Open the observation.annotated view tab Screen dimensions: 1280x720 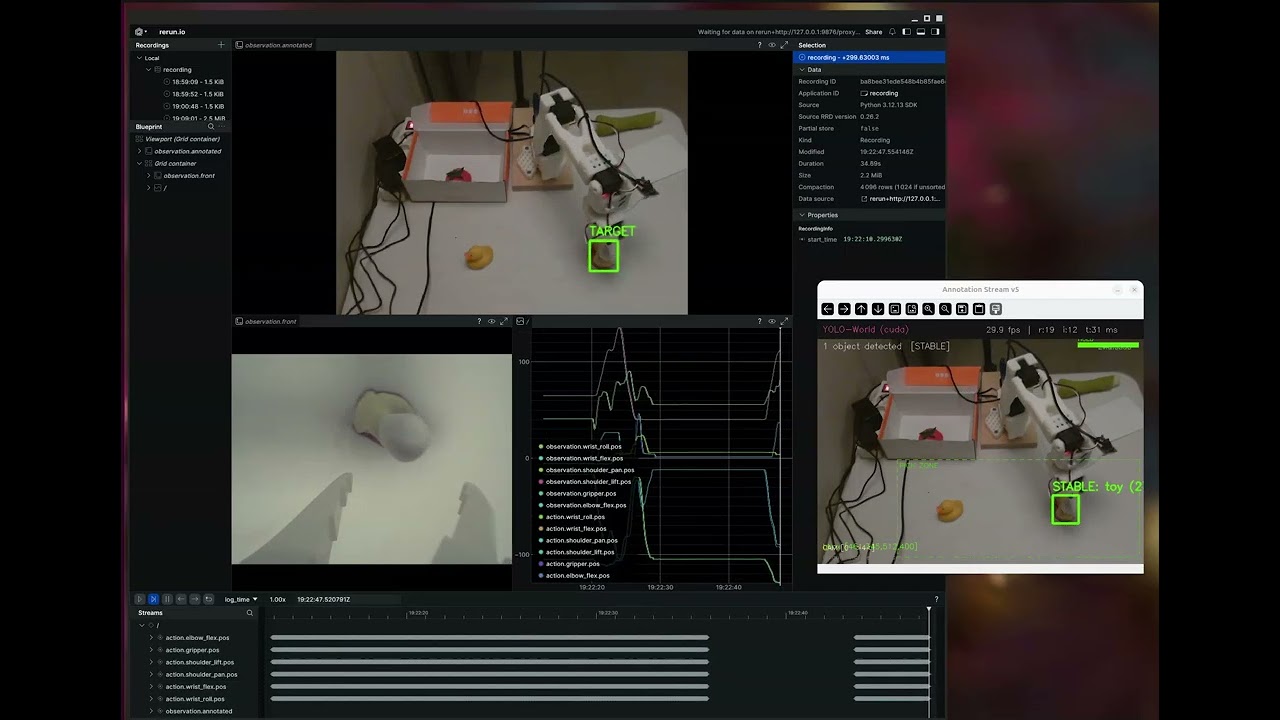point(274,45)
